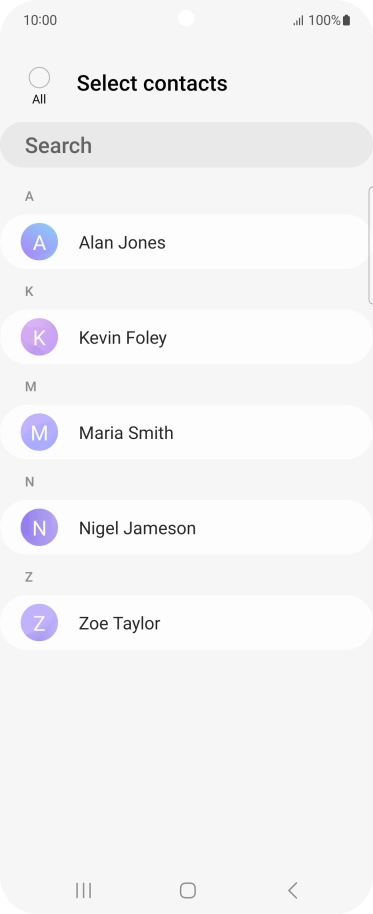
Task: Click the Search contacts field
Action: [186, 145]
